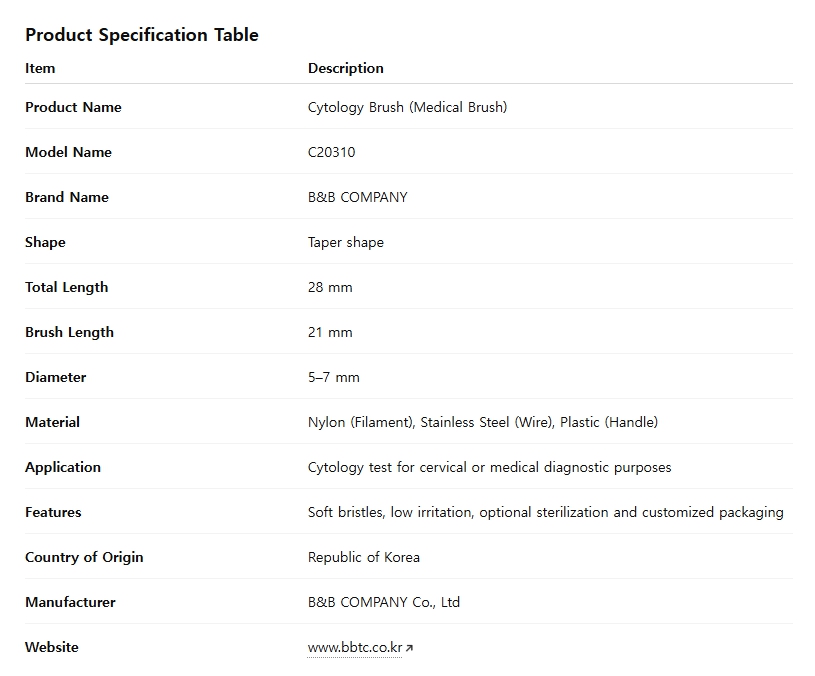Click the external link arrow icon

pyautogui.click(x=410, y=648)
